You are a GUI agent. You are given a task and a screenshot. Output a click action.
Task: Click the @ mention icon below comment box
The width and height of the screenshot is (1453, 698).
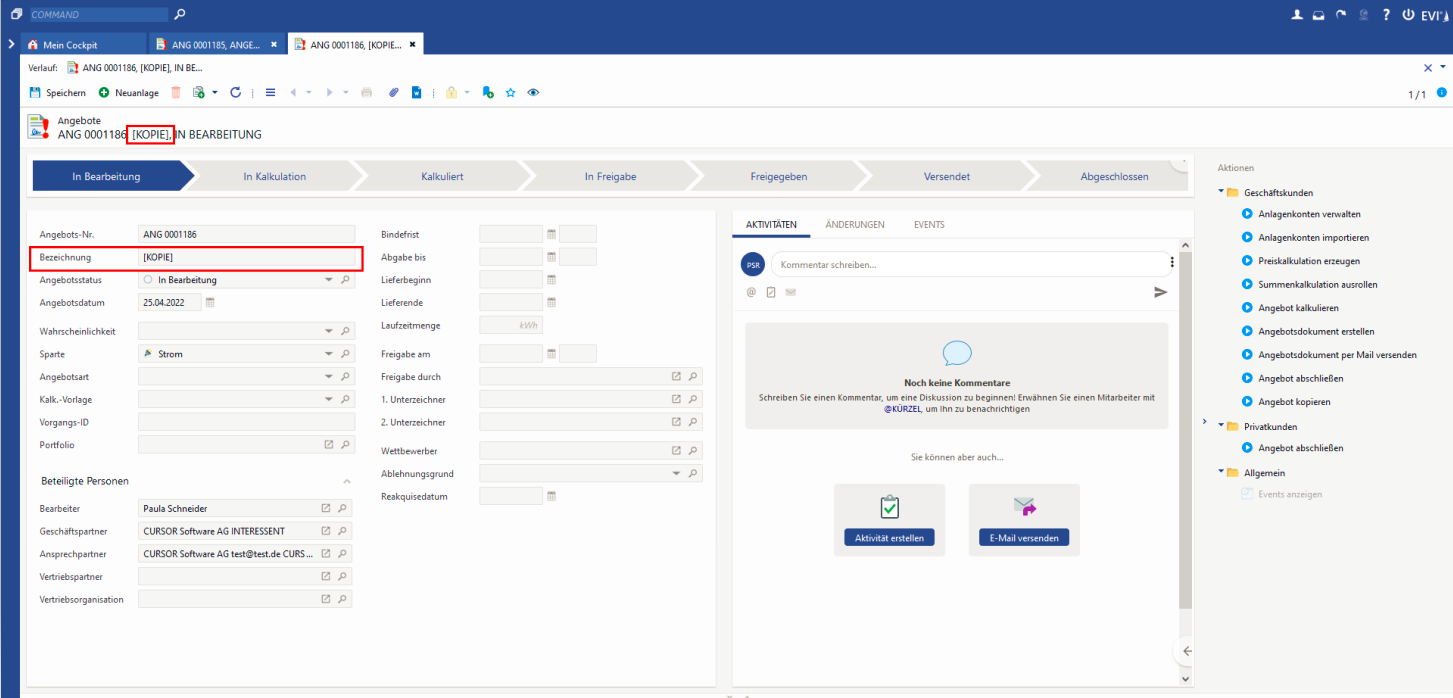tap(751, 292)
